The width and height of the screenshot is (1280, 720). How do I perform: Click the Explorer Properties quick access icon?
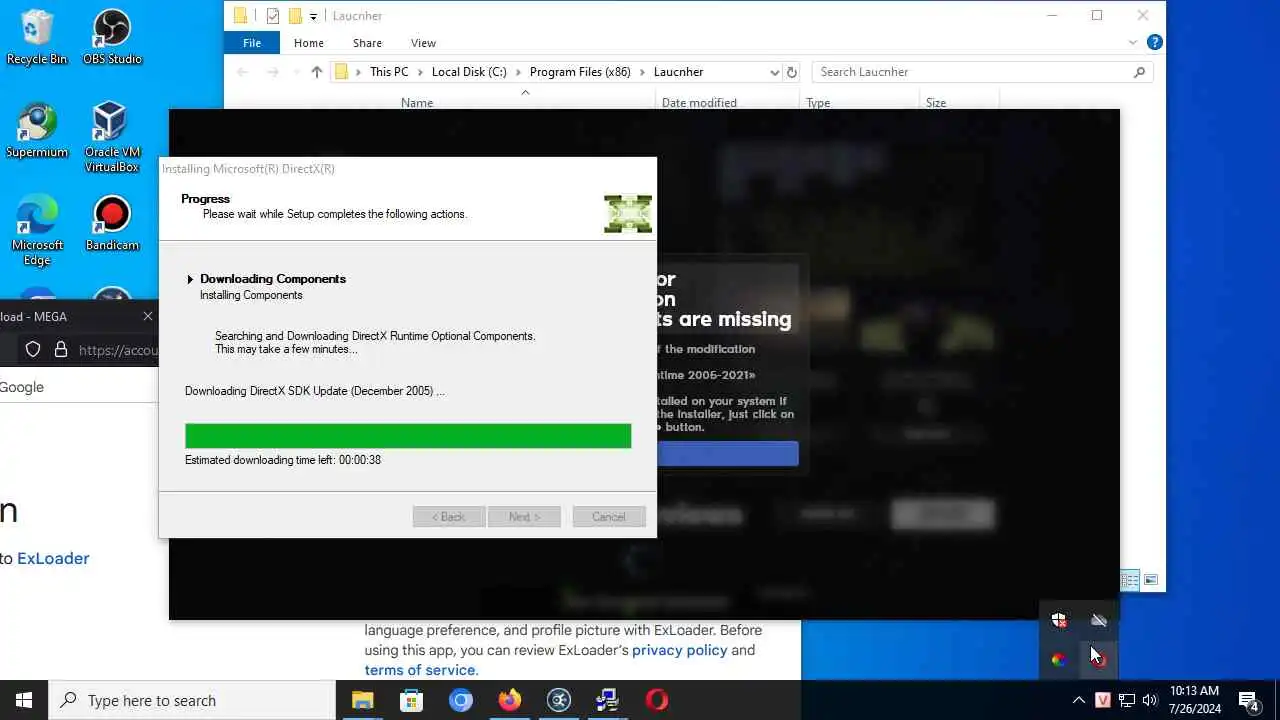tap(272, 15)
